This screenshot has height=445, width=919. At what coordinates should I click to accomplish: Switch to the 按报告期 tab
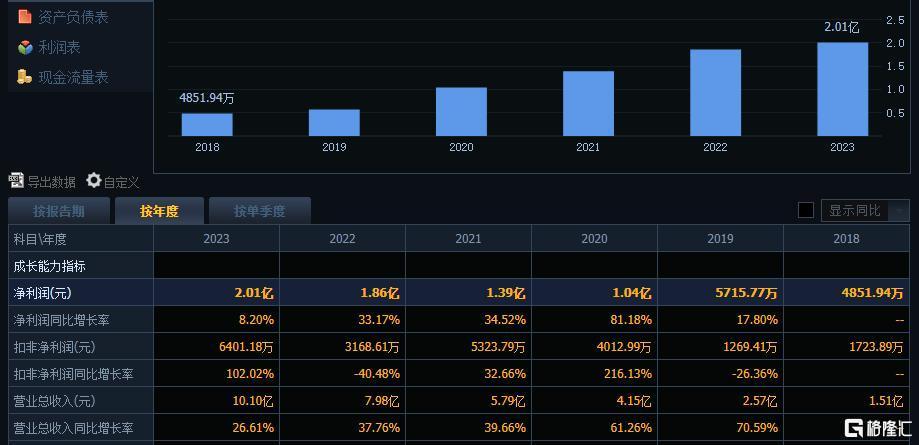coord(58,211)
